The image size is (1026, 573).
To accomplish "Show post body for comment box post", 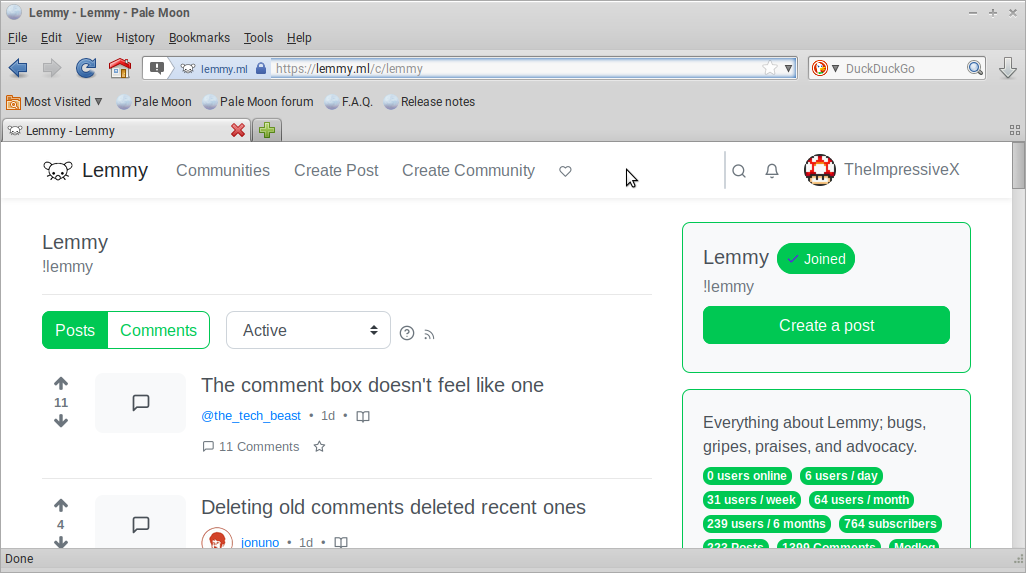I will point(363,417).
